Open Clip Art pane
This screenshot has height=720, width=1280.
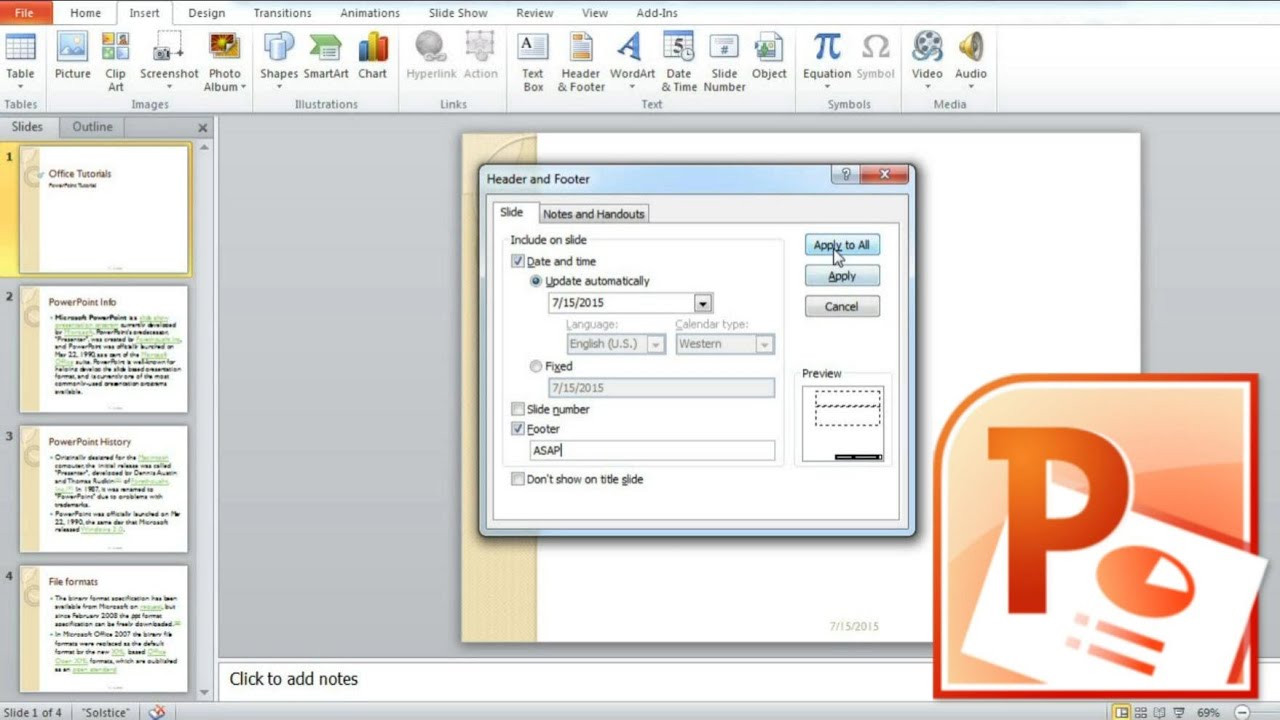click(116, 62)
